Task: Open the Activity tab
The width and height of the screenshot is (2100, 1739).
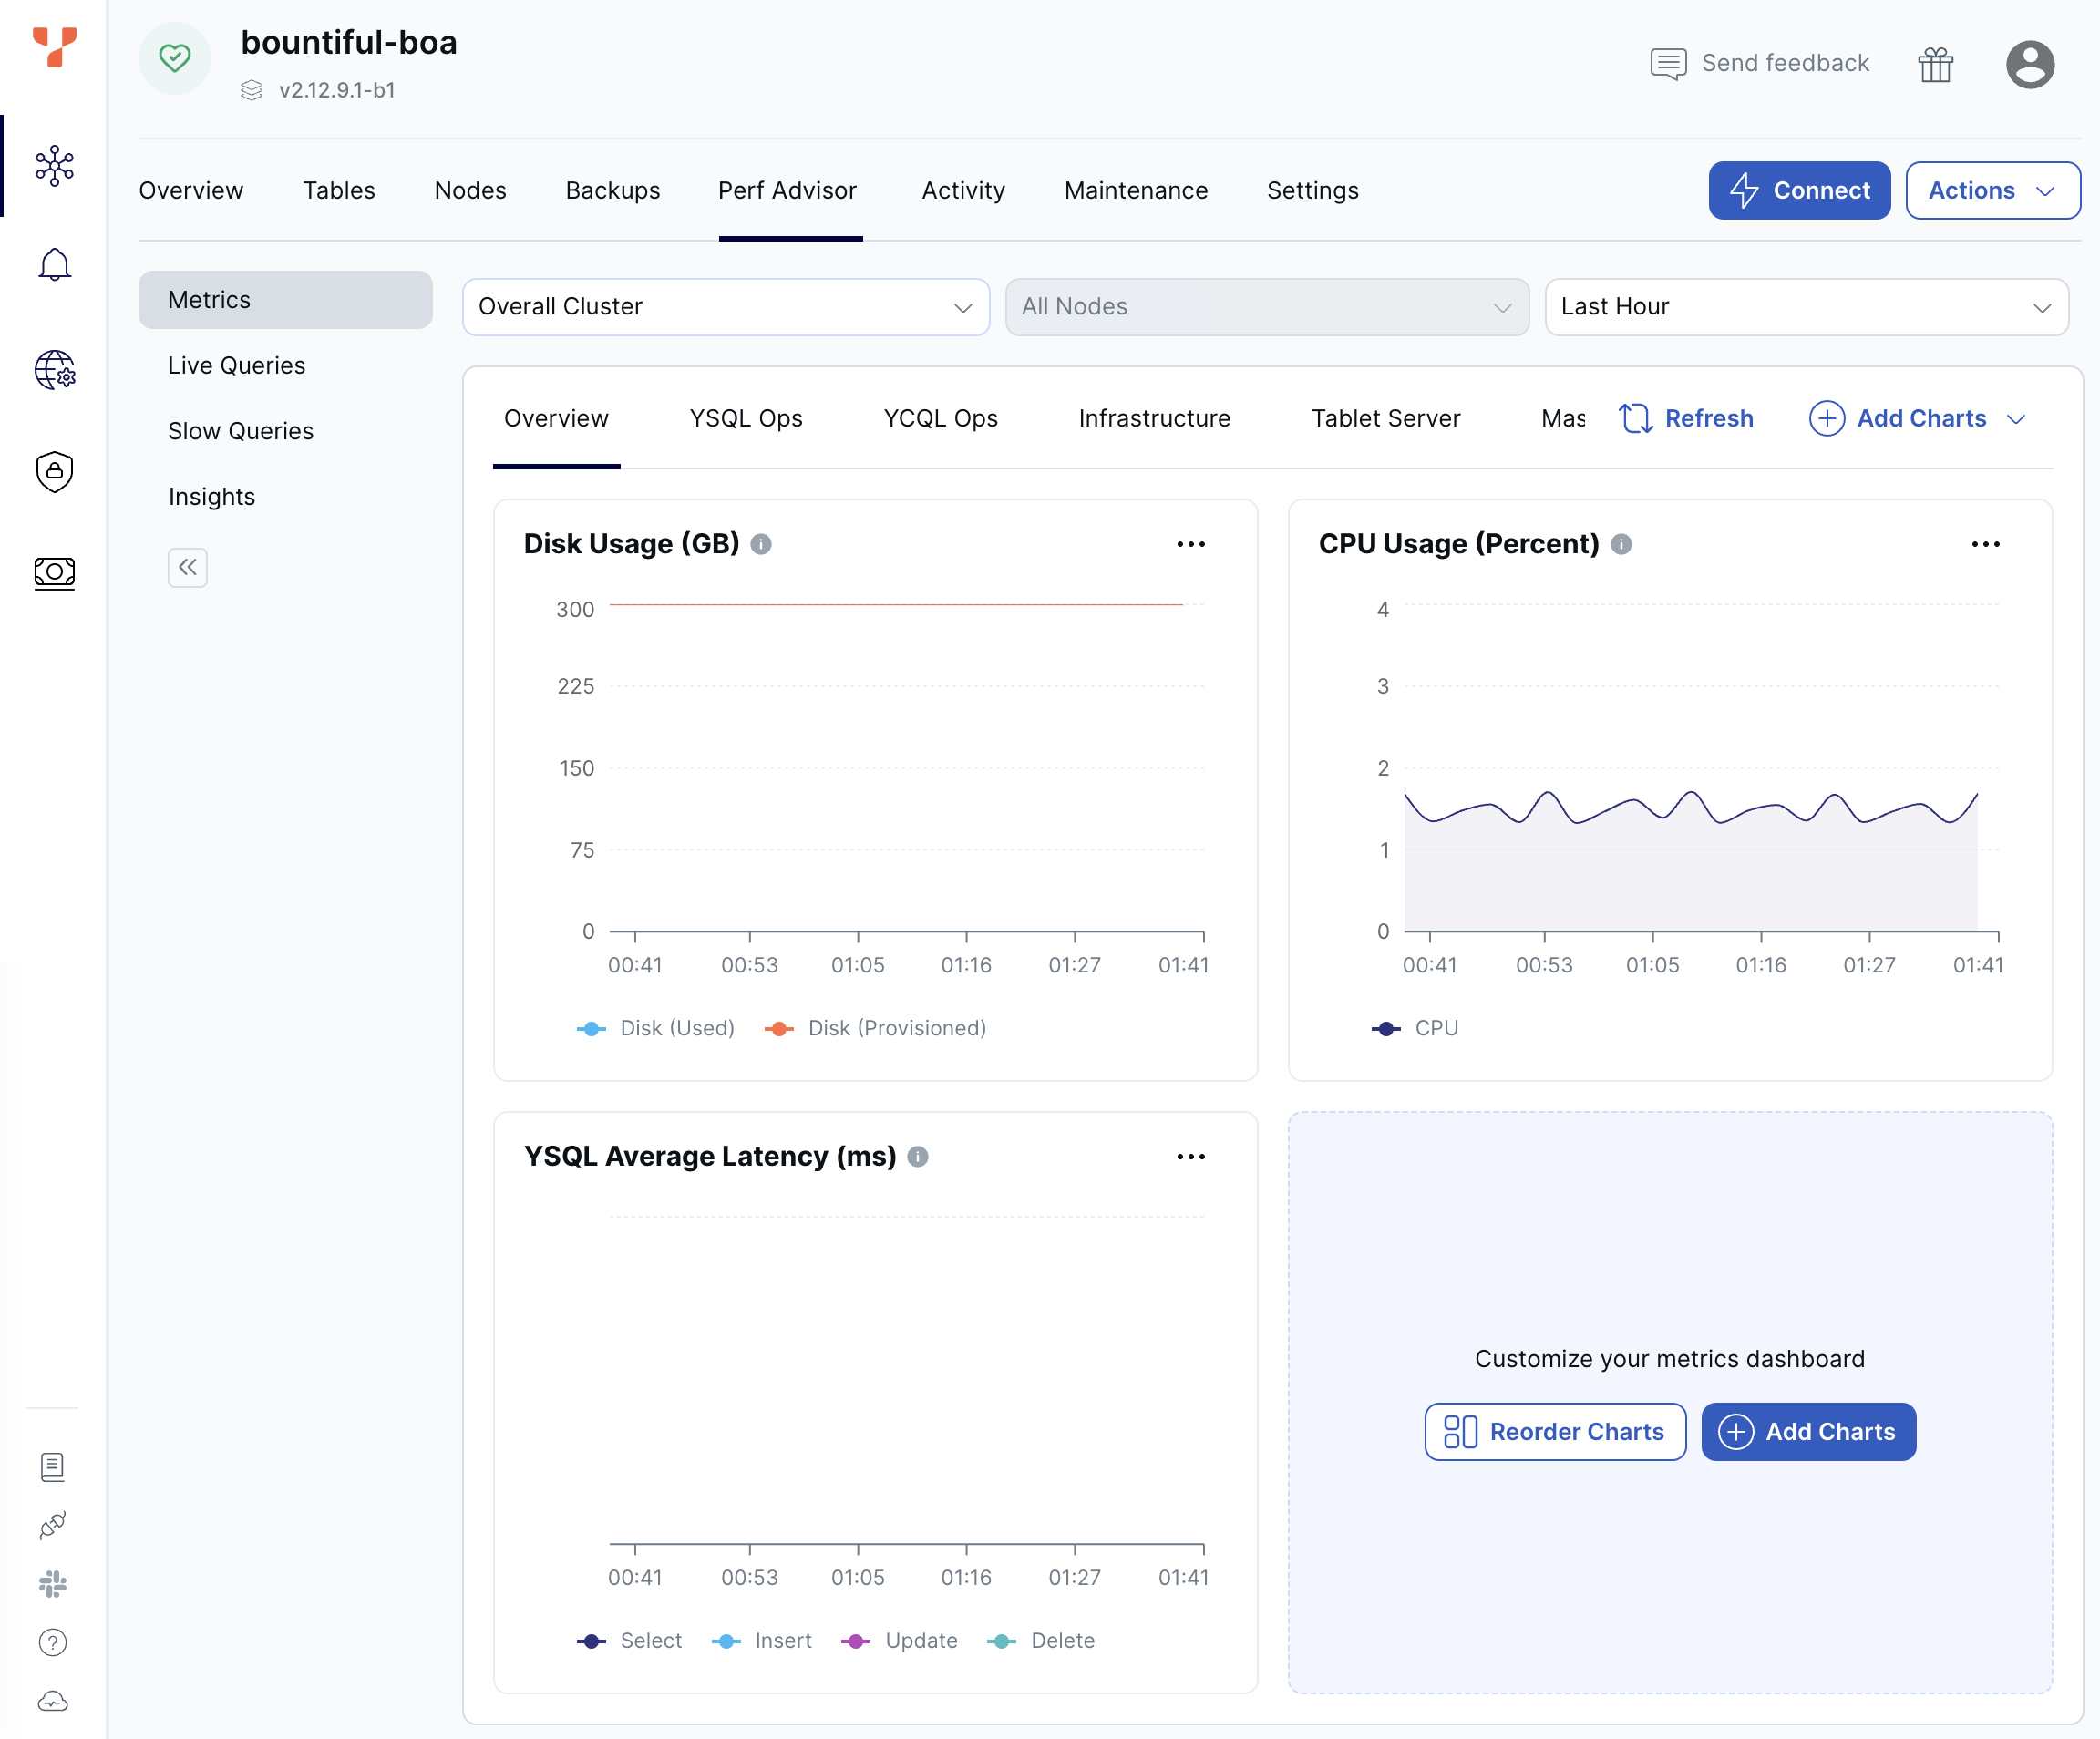Action: [x=962, y=190]
